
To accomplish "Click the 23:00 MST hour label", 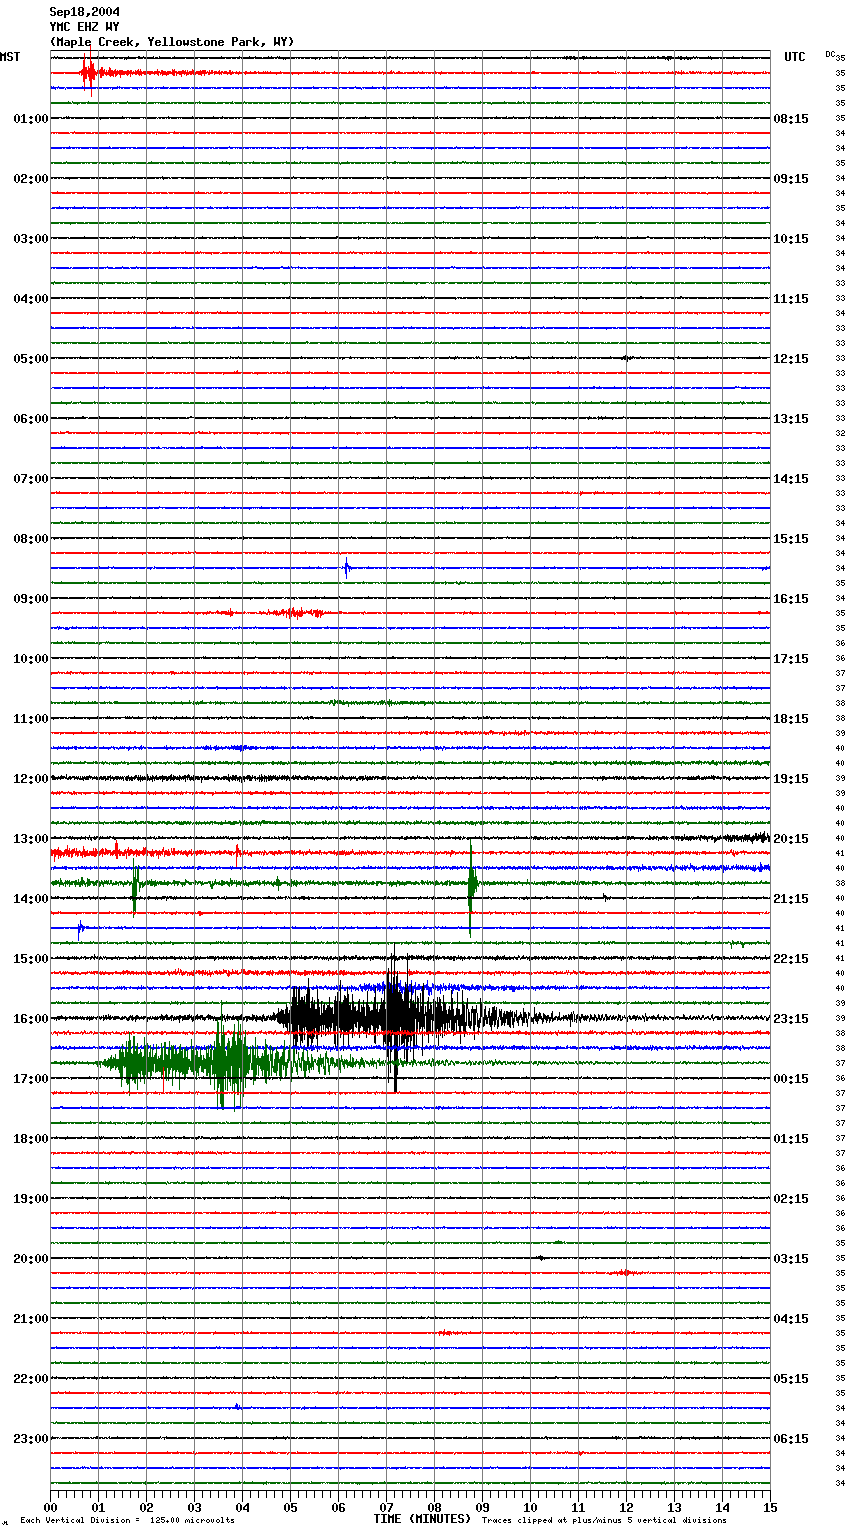I will 30,1439.
